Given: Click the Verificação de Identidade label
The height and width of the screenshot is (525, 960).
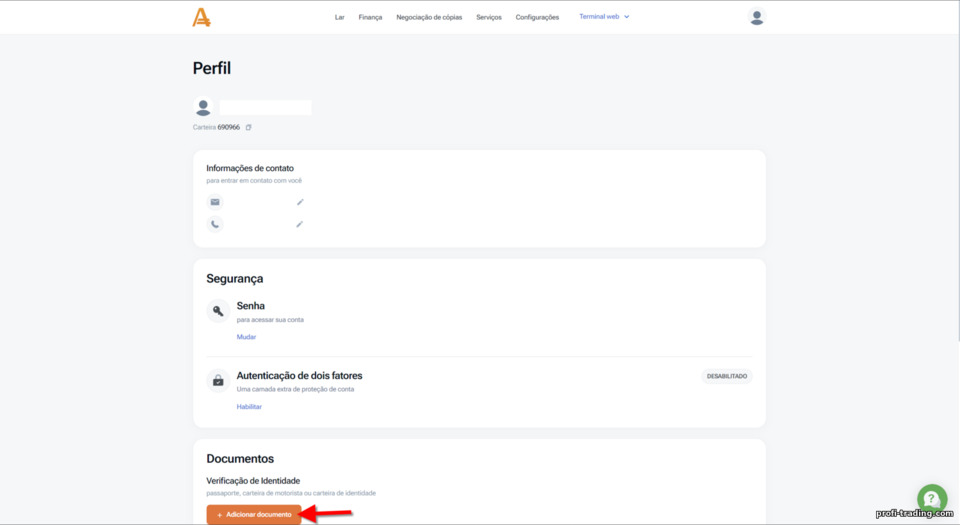Looking at the screenshot, I should 253,481.
